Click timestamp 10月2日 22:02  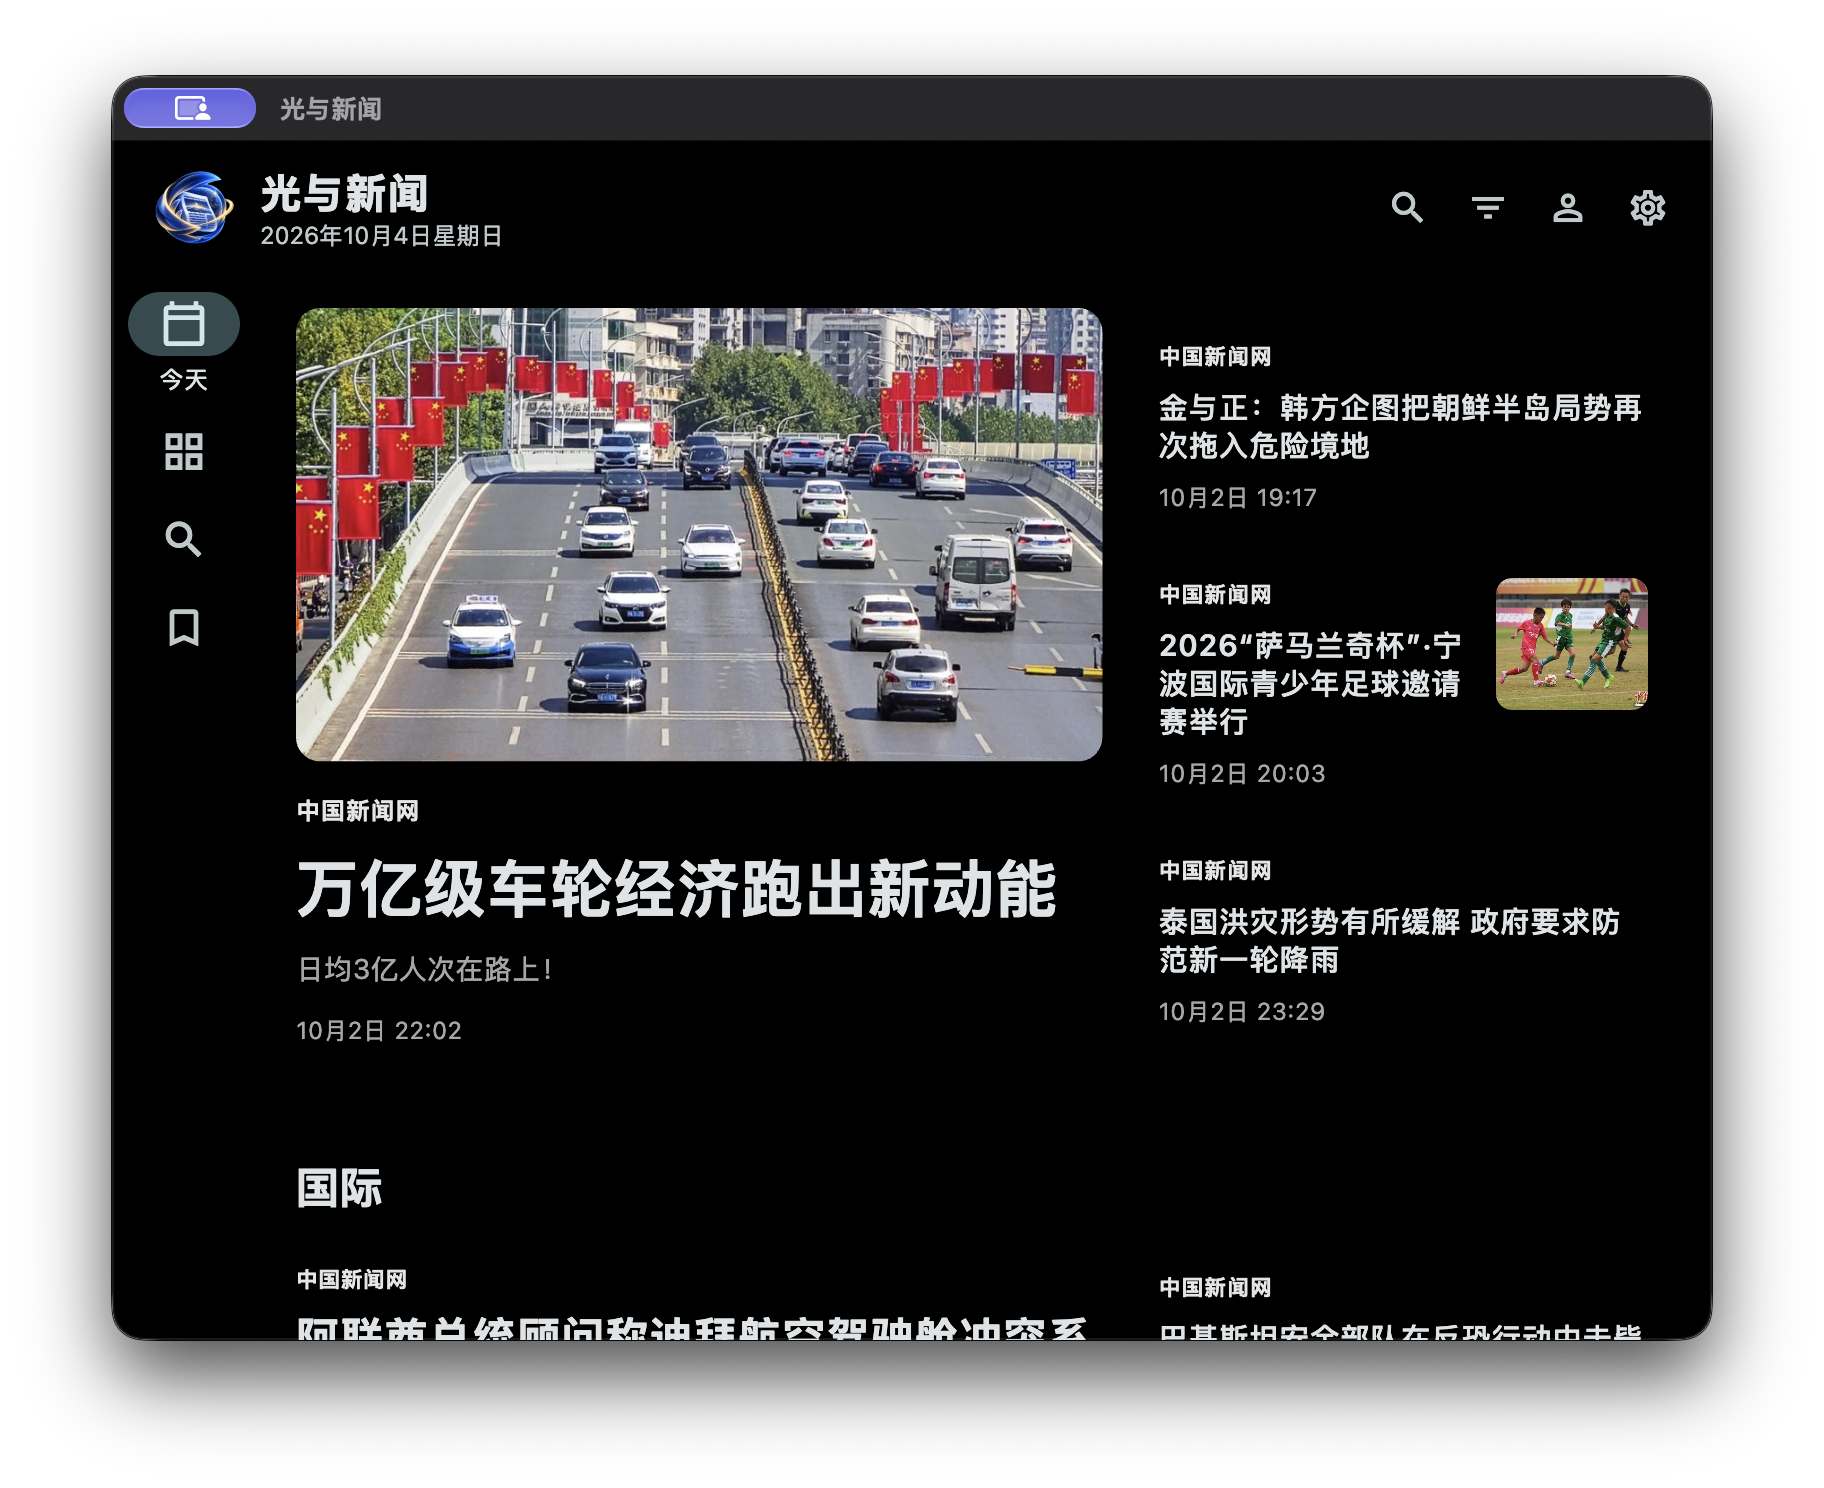(x=379, y=1031)
